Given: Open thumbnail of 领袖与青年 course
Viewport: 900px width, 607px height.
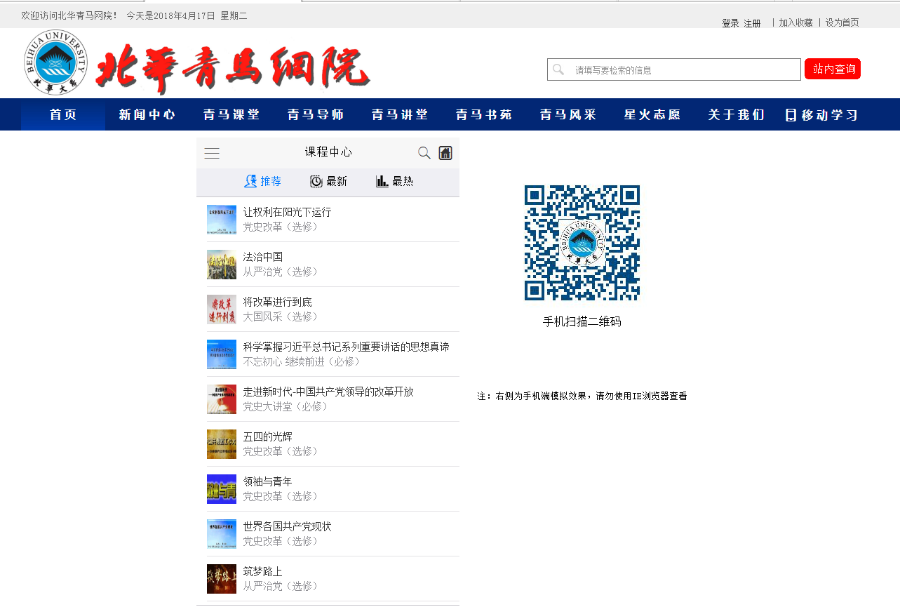Looking at the screenshot, I should coord(222,489).
